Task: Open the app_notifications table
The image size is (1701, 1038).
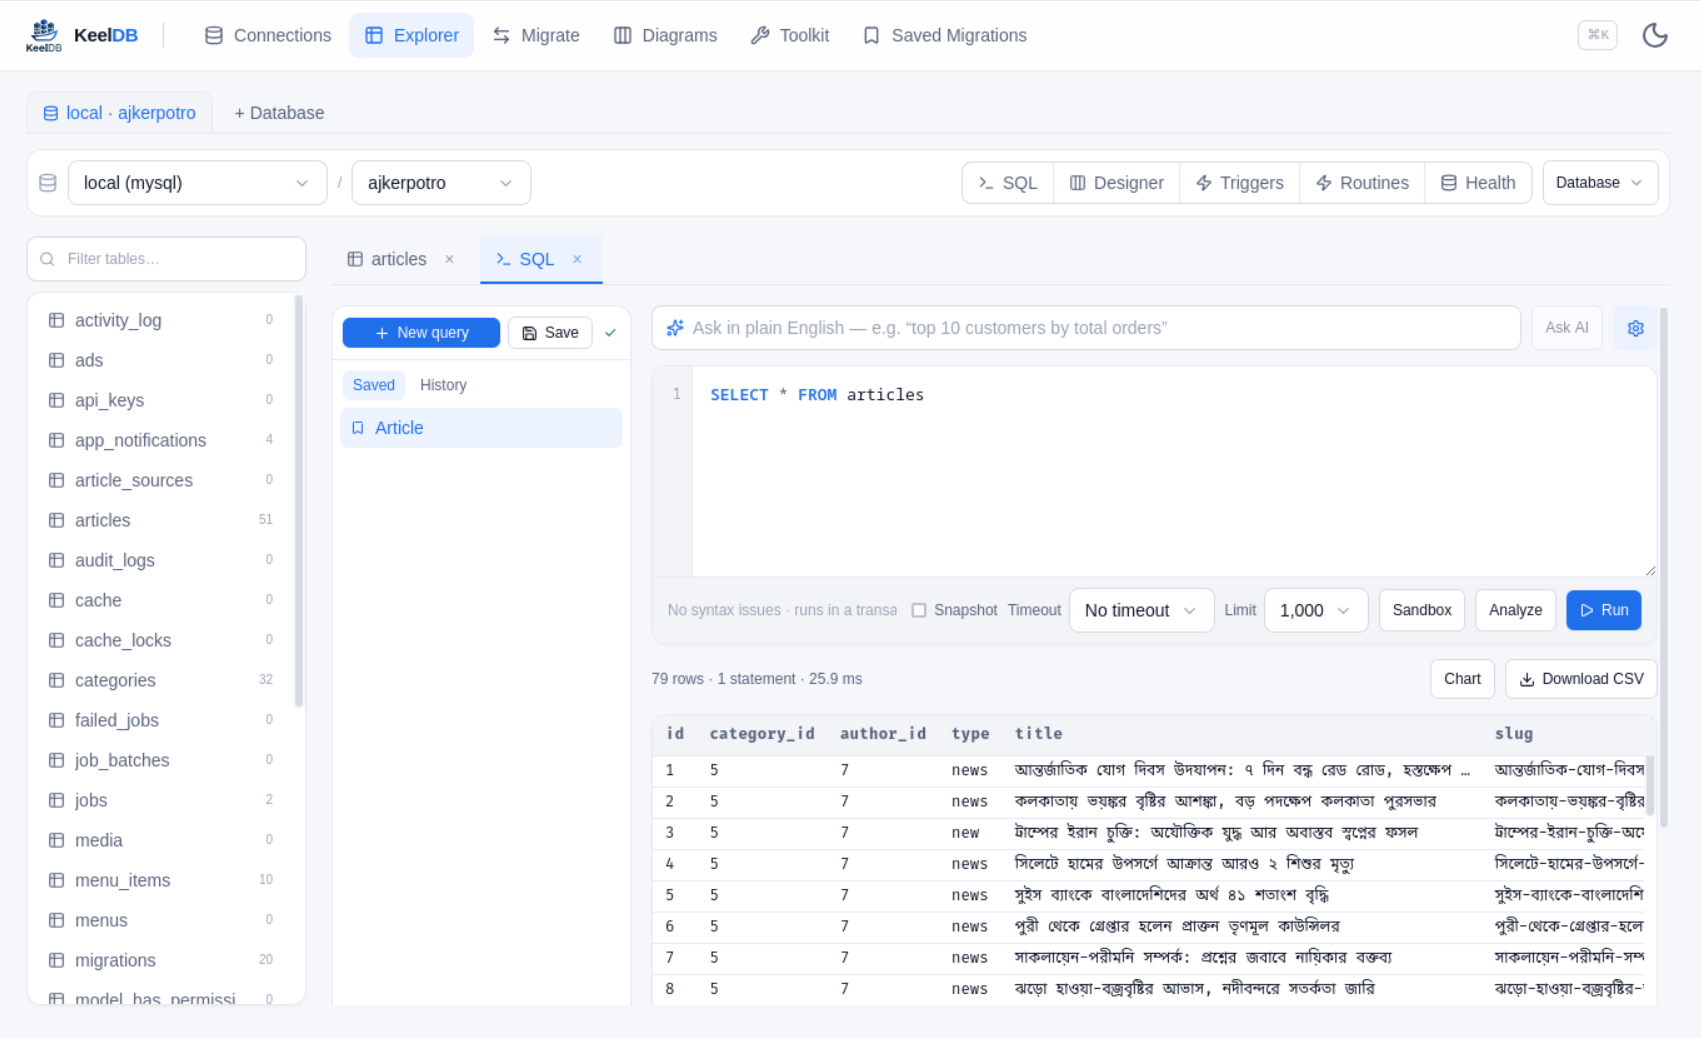Action: 160,440
